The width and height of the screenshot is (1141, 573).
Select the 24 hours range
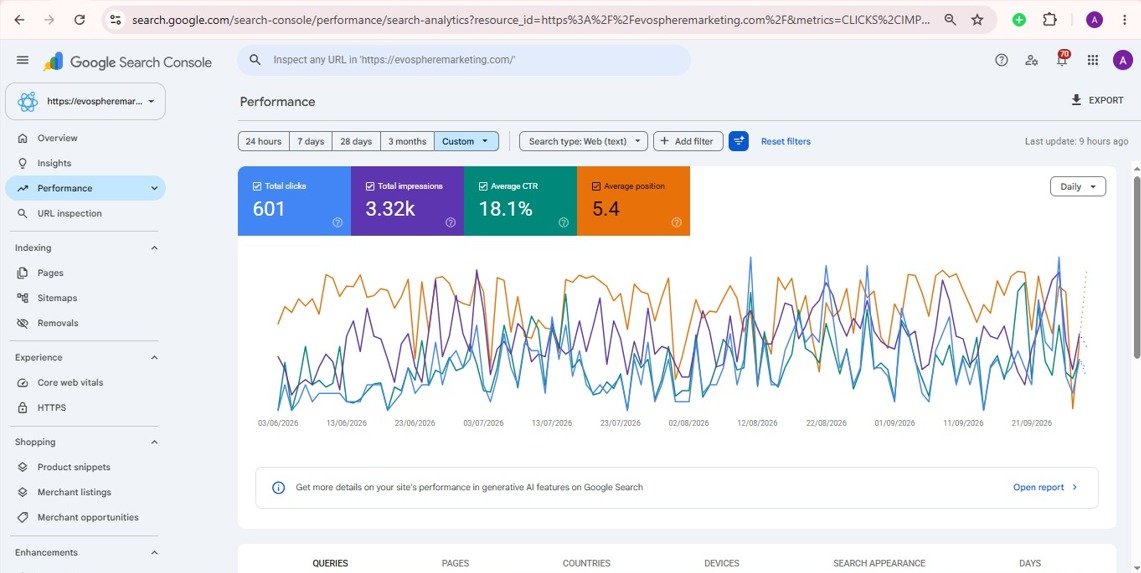click(x=263, y=141)
